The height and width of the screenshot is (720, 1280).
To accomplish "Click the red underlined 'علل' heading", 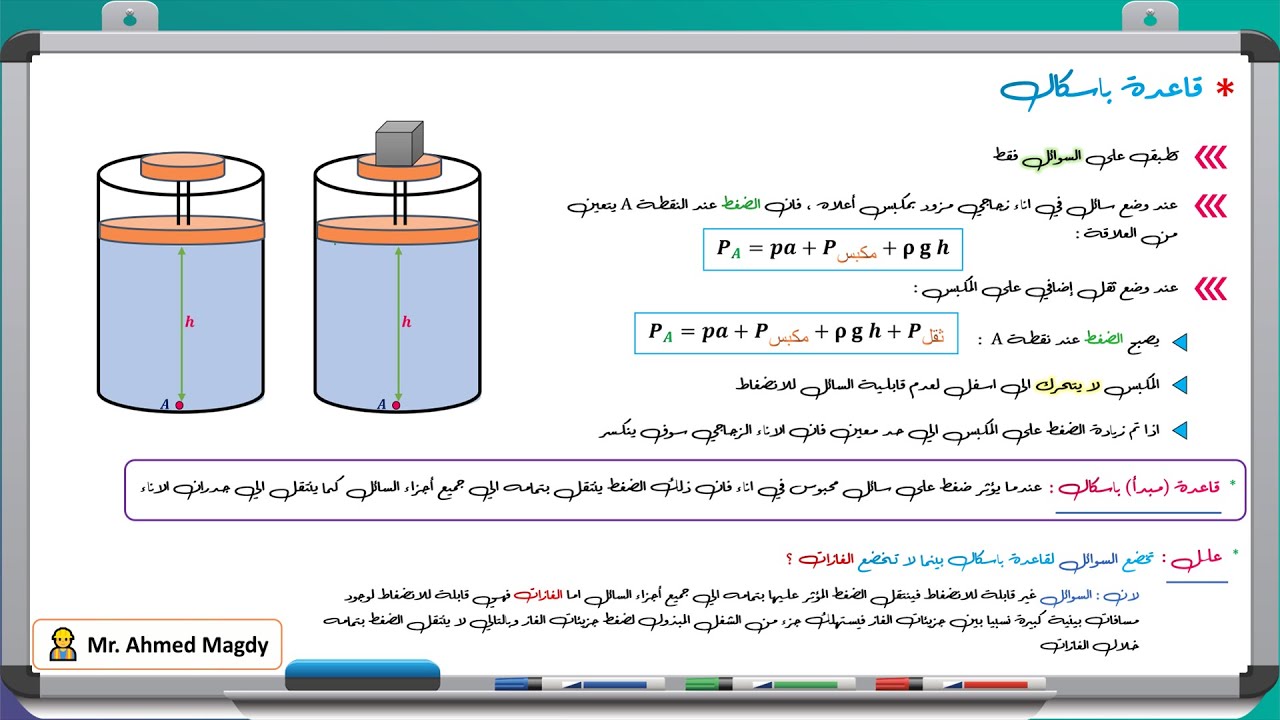I will pyautogui.click(x=1198, y=560).
